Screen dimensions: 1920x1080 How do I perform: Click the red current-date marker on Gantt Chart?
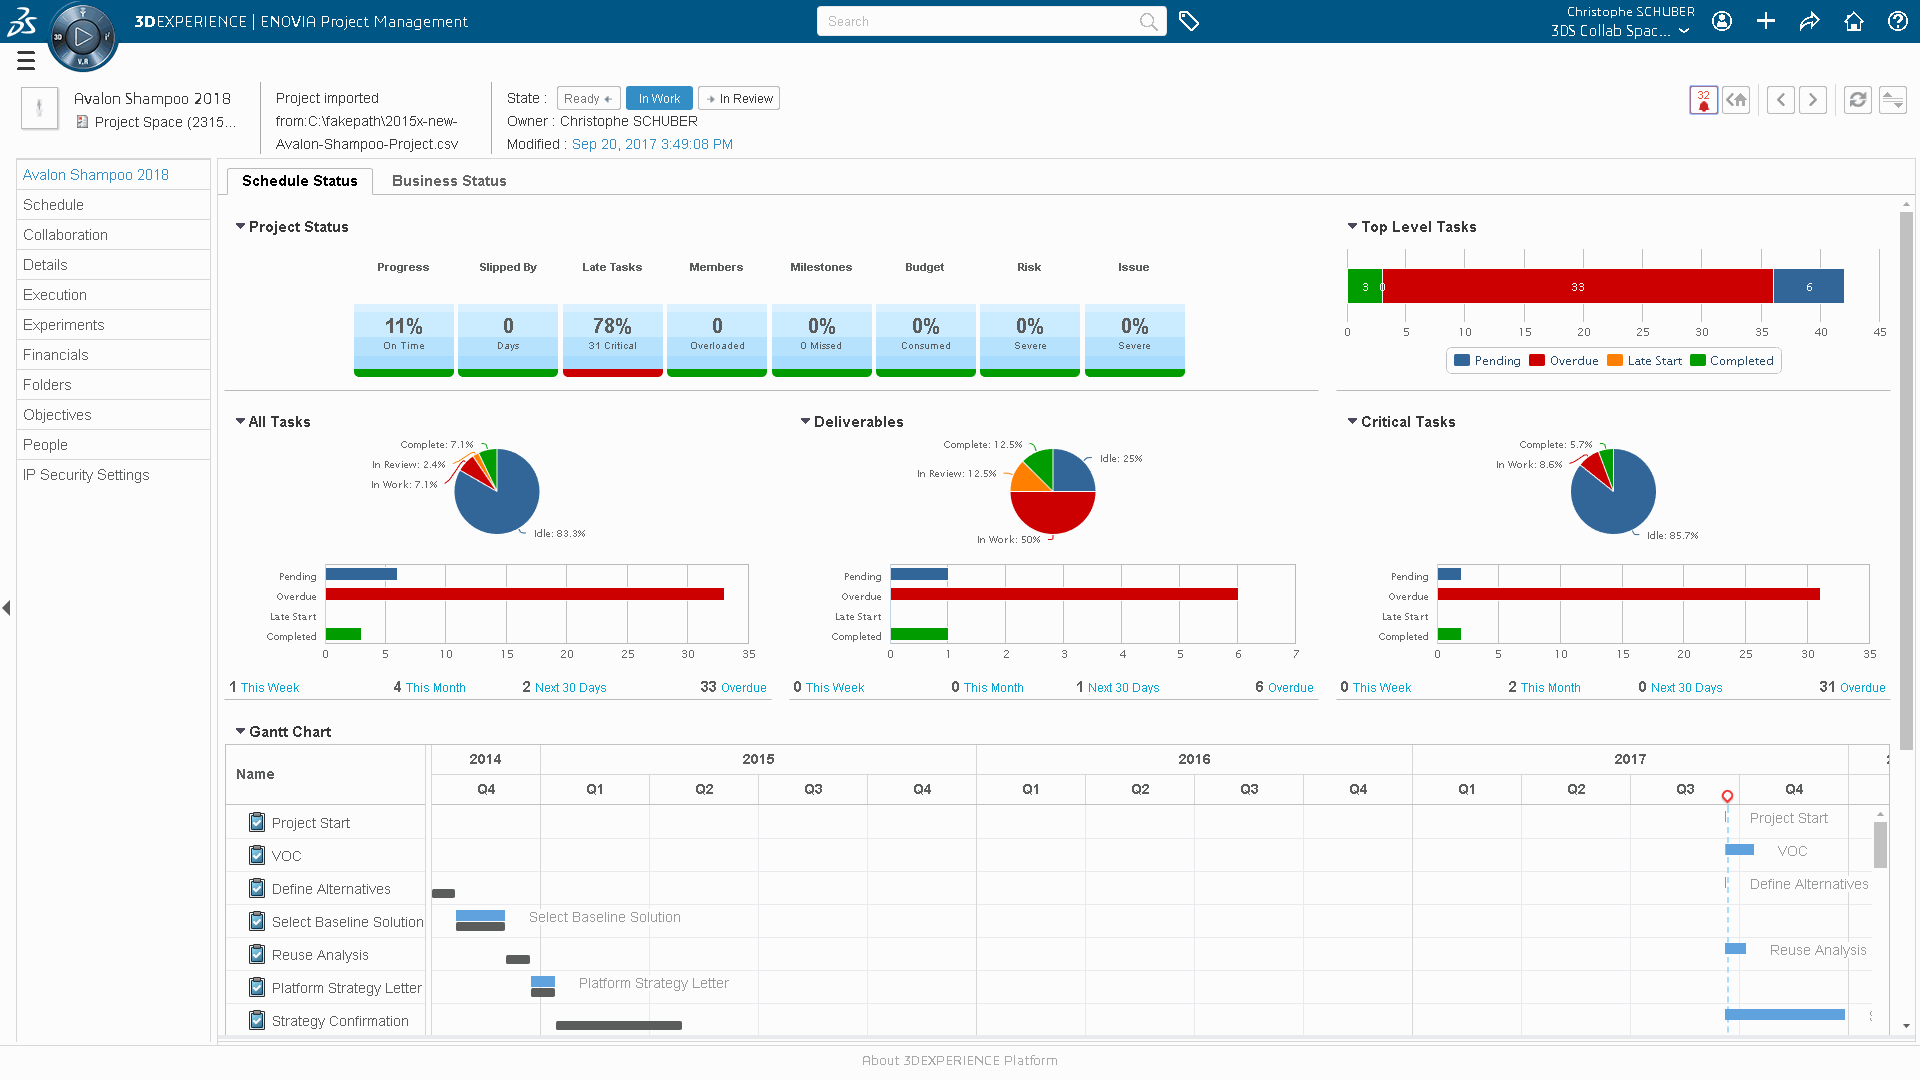tap(1726, 796)
